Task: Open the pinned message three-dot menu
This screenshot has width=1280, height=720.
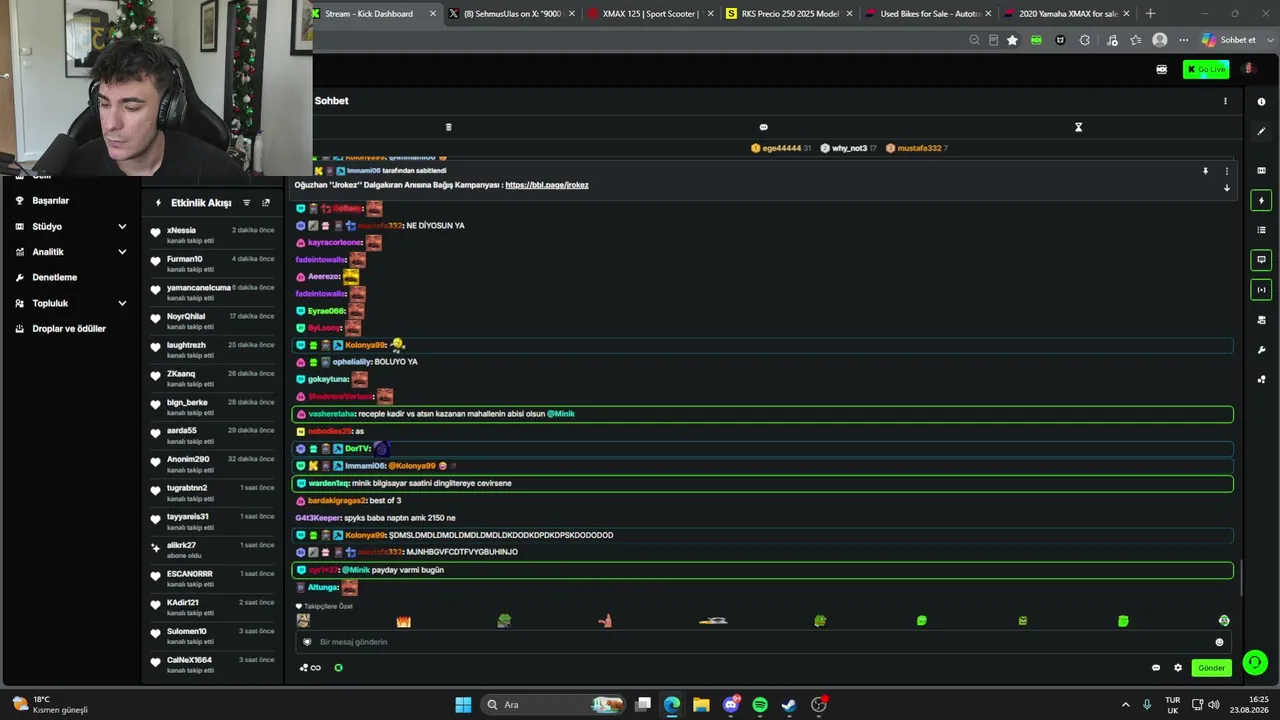Action: (x=1227, y=171)
